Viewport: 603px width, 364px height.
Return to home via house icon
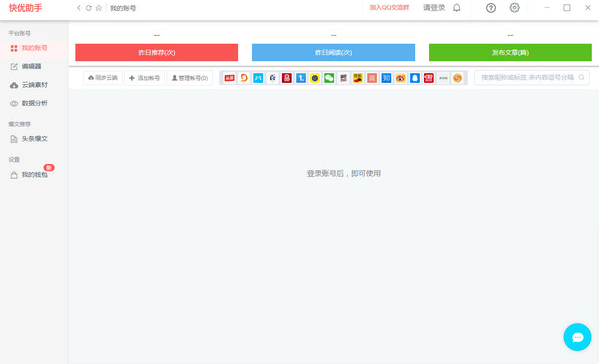[99, 8]
